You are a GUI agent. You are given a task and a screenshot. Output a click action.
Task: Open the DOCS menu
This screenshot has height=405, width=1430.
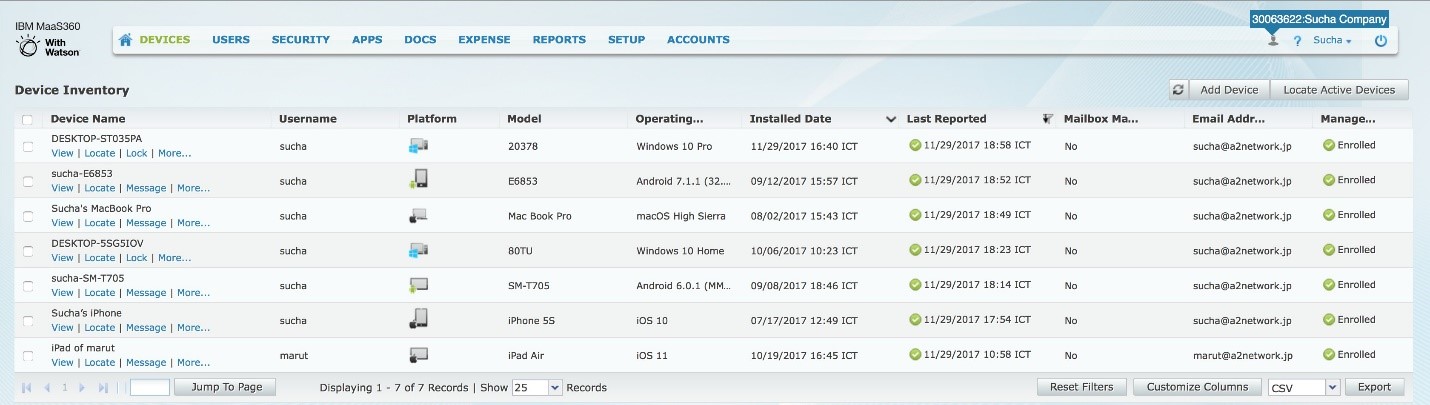pyautogui.click(x=420, y=40)
